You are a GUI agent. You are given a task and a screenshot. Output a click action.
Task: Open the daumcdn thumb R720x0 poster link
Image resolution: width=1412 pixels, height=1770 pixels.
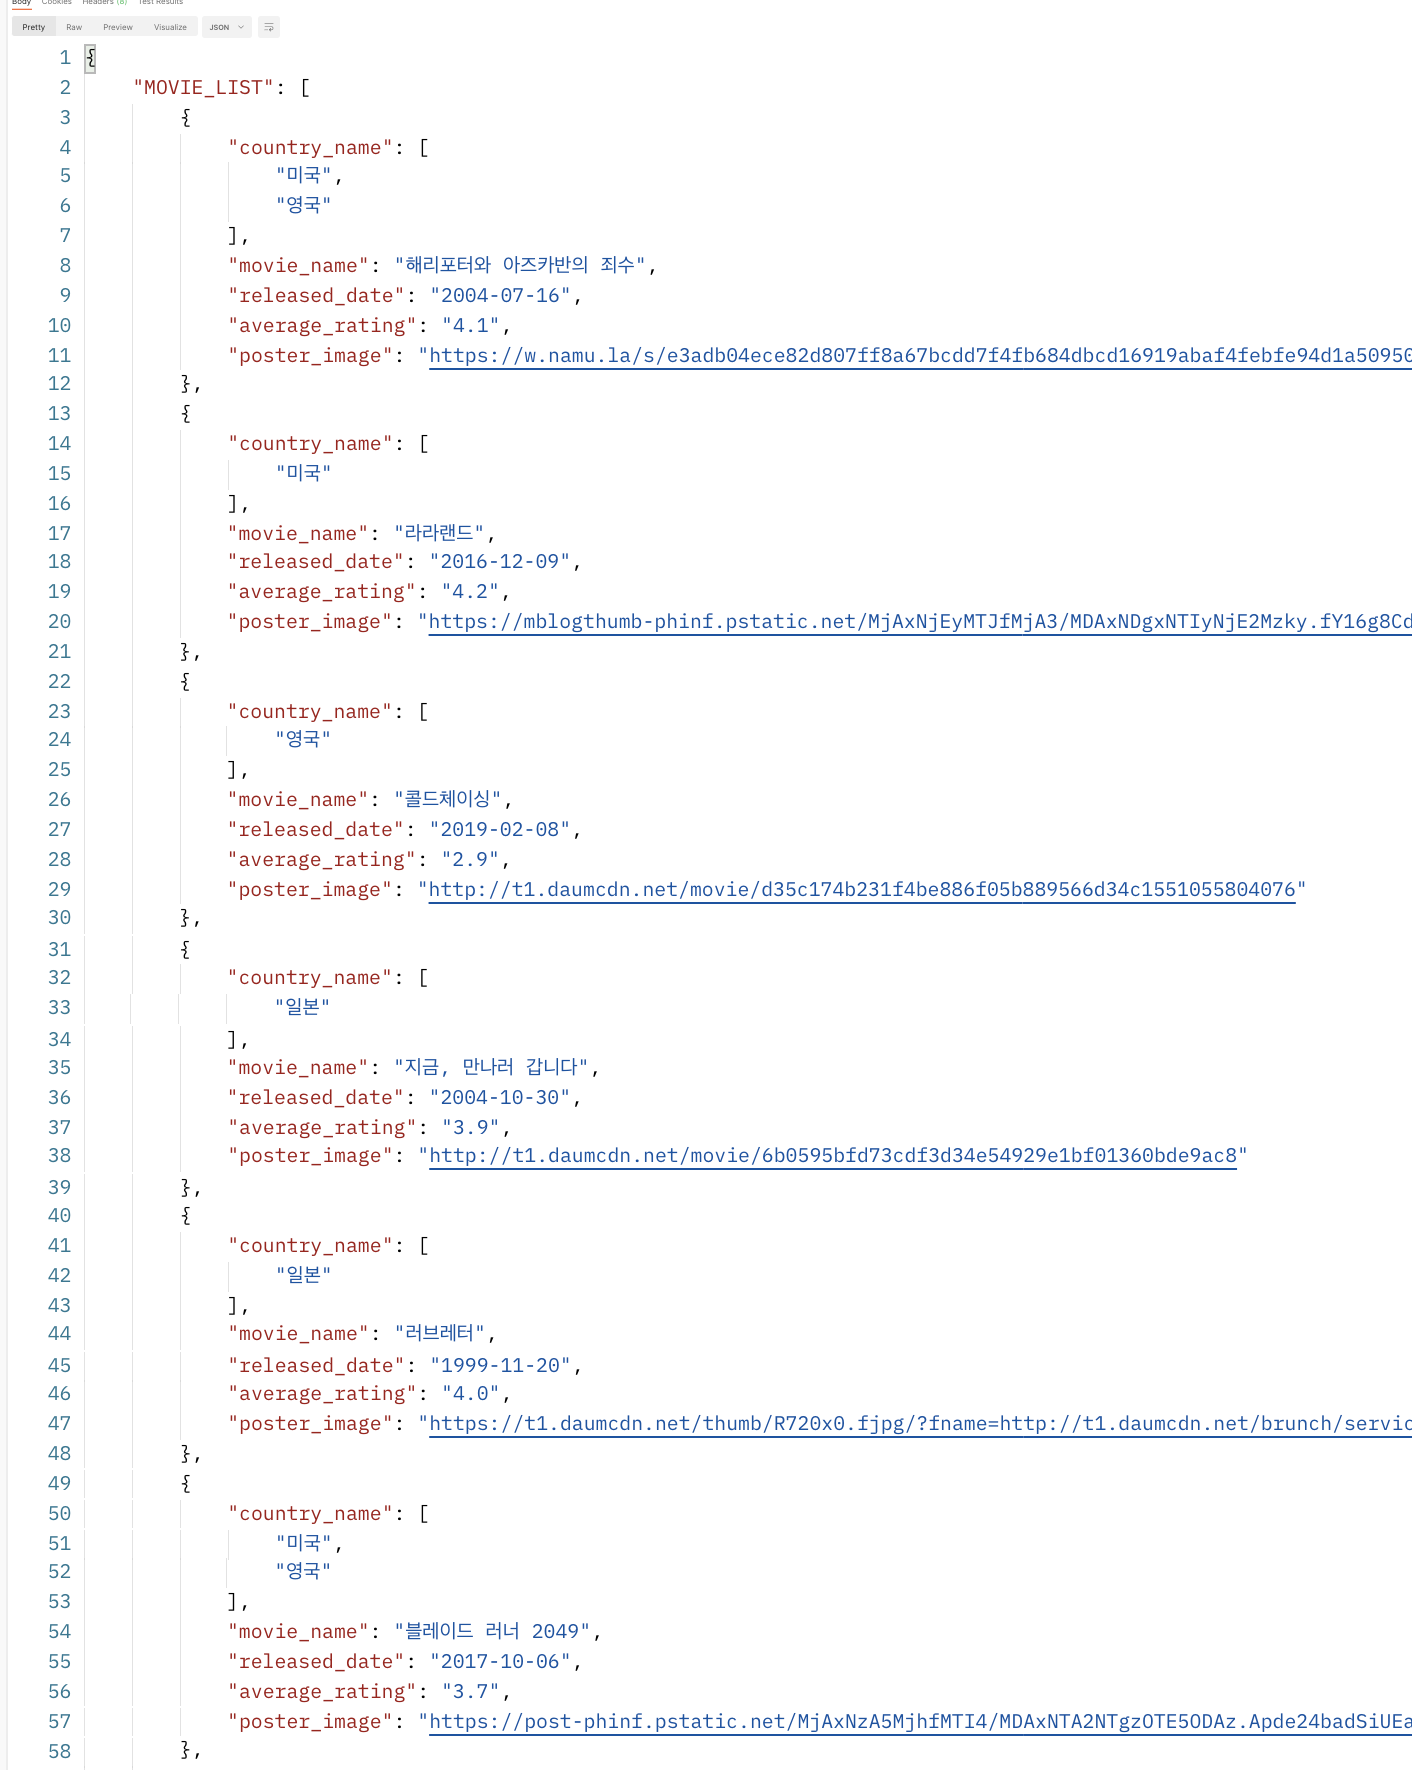tap(920, 1424)
